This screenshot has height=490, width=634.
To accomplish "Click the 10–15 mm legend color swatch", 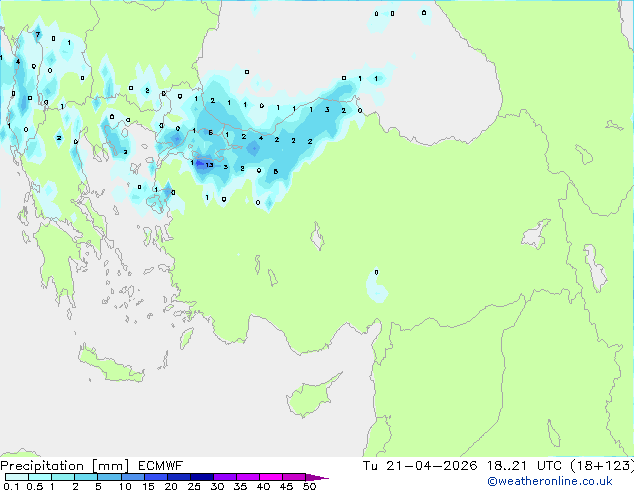I will coord(133,477).
